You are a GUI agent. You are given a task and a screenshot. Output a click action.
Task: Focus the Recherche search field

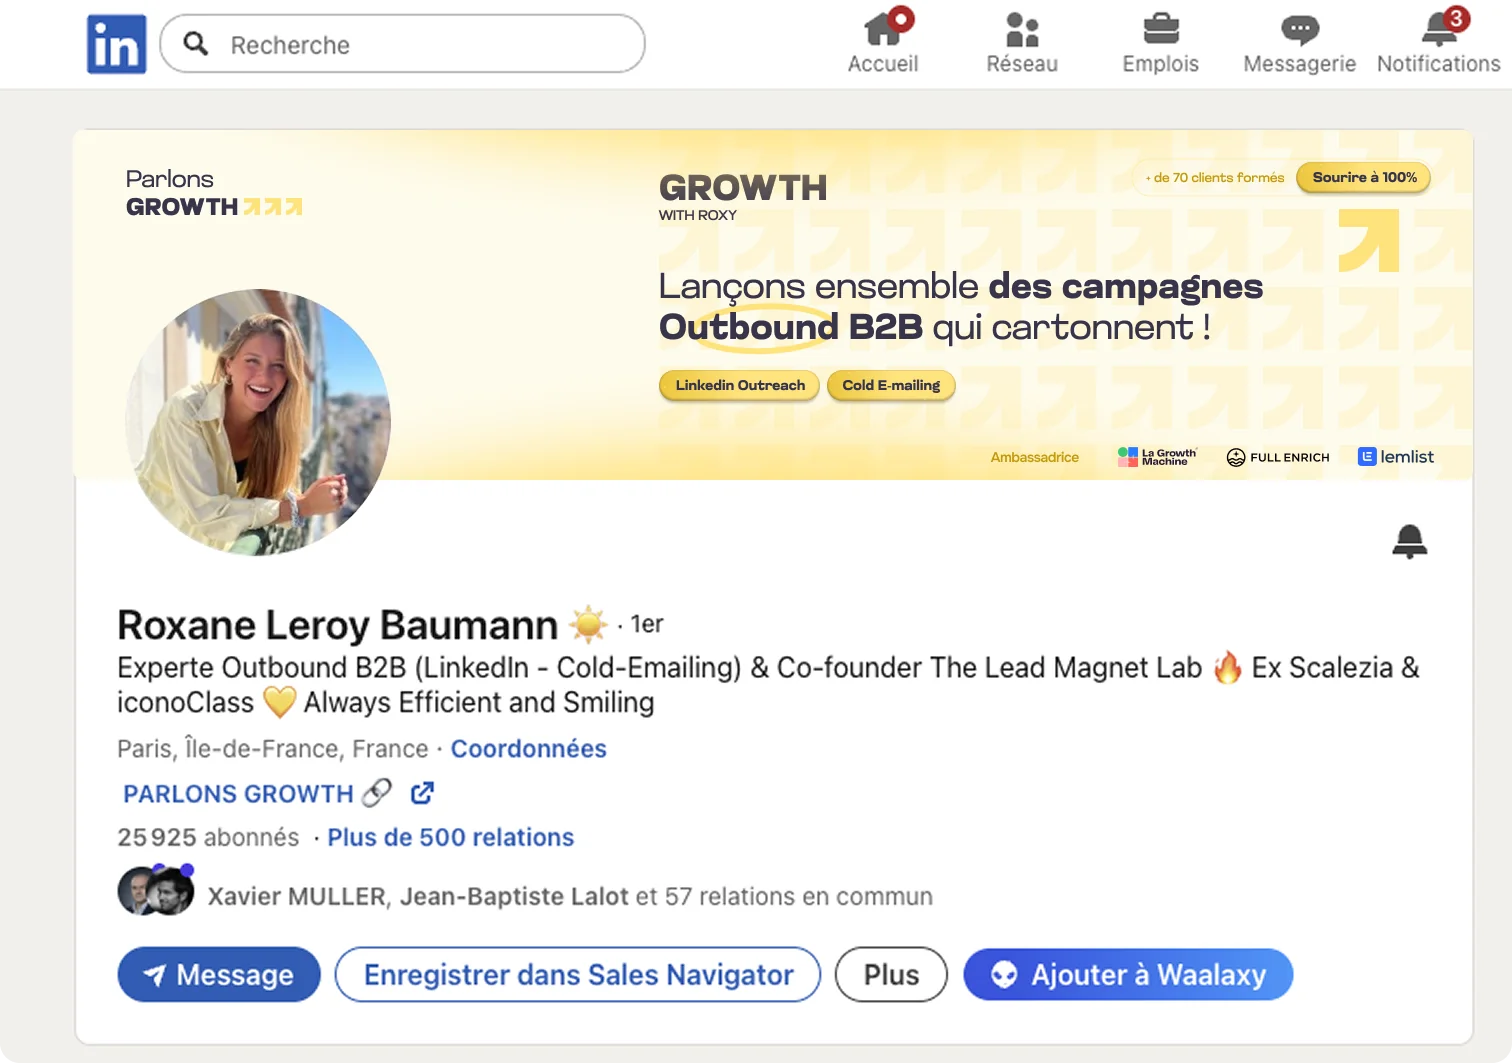(402, 44)
